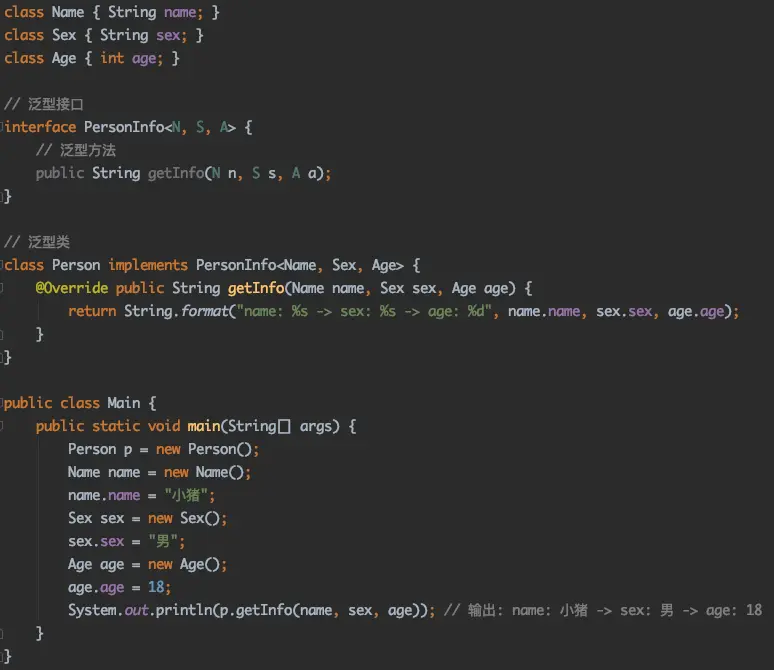Image resolution: width=774 pixels, height=670 pixels.
Task: Click 'PersonInfo<Name, Sex, Age>' after implements
Action: (300, 265)
